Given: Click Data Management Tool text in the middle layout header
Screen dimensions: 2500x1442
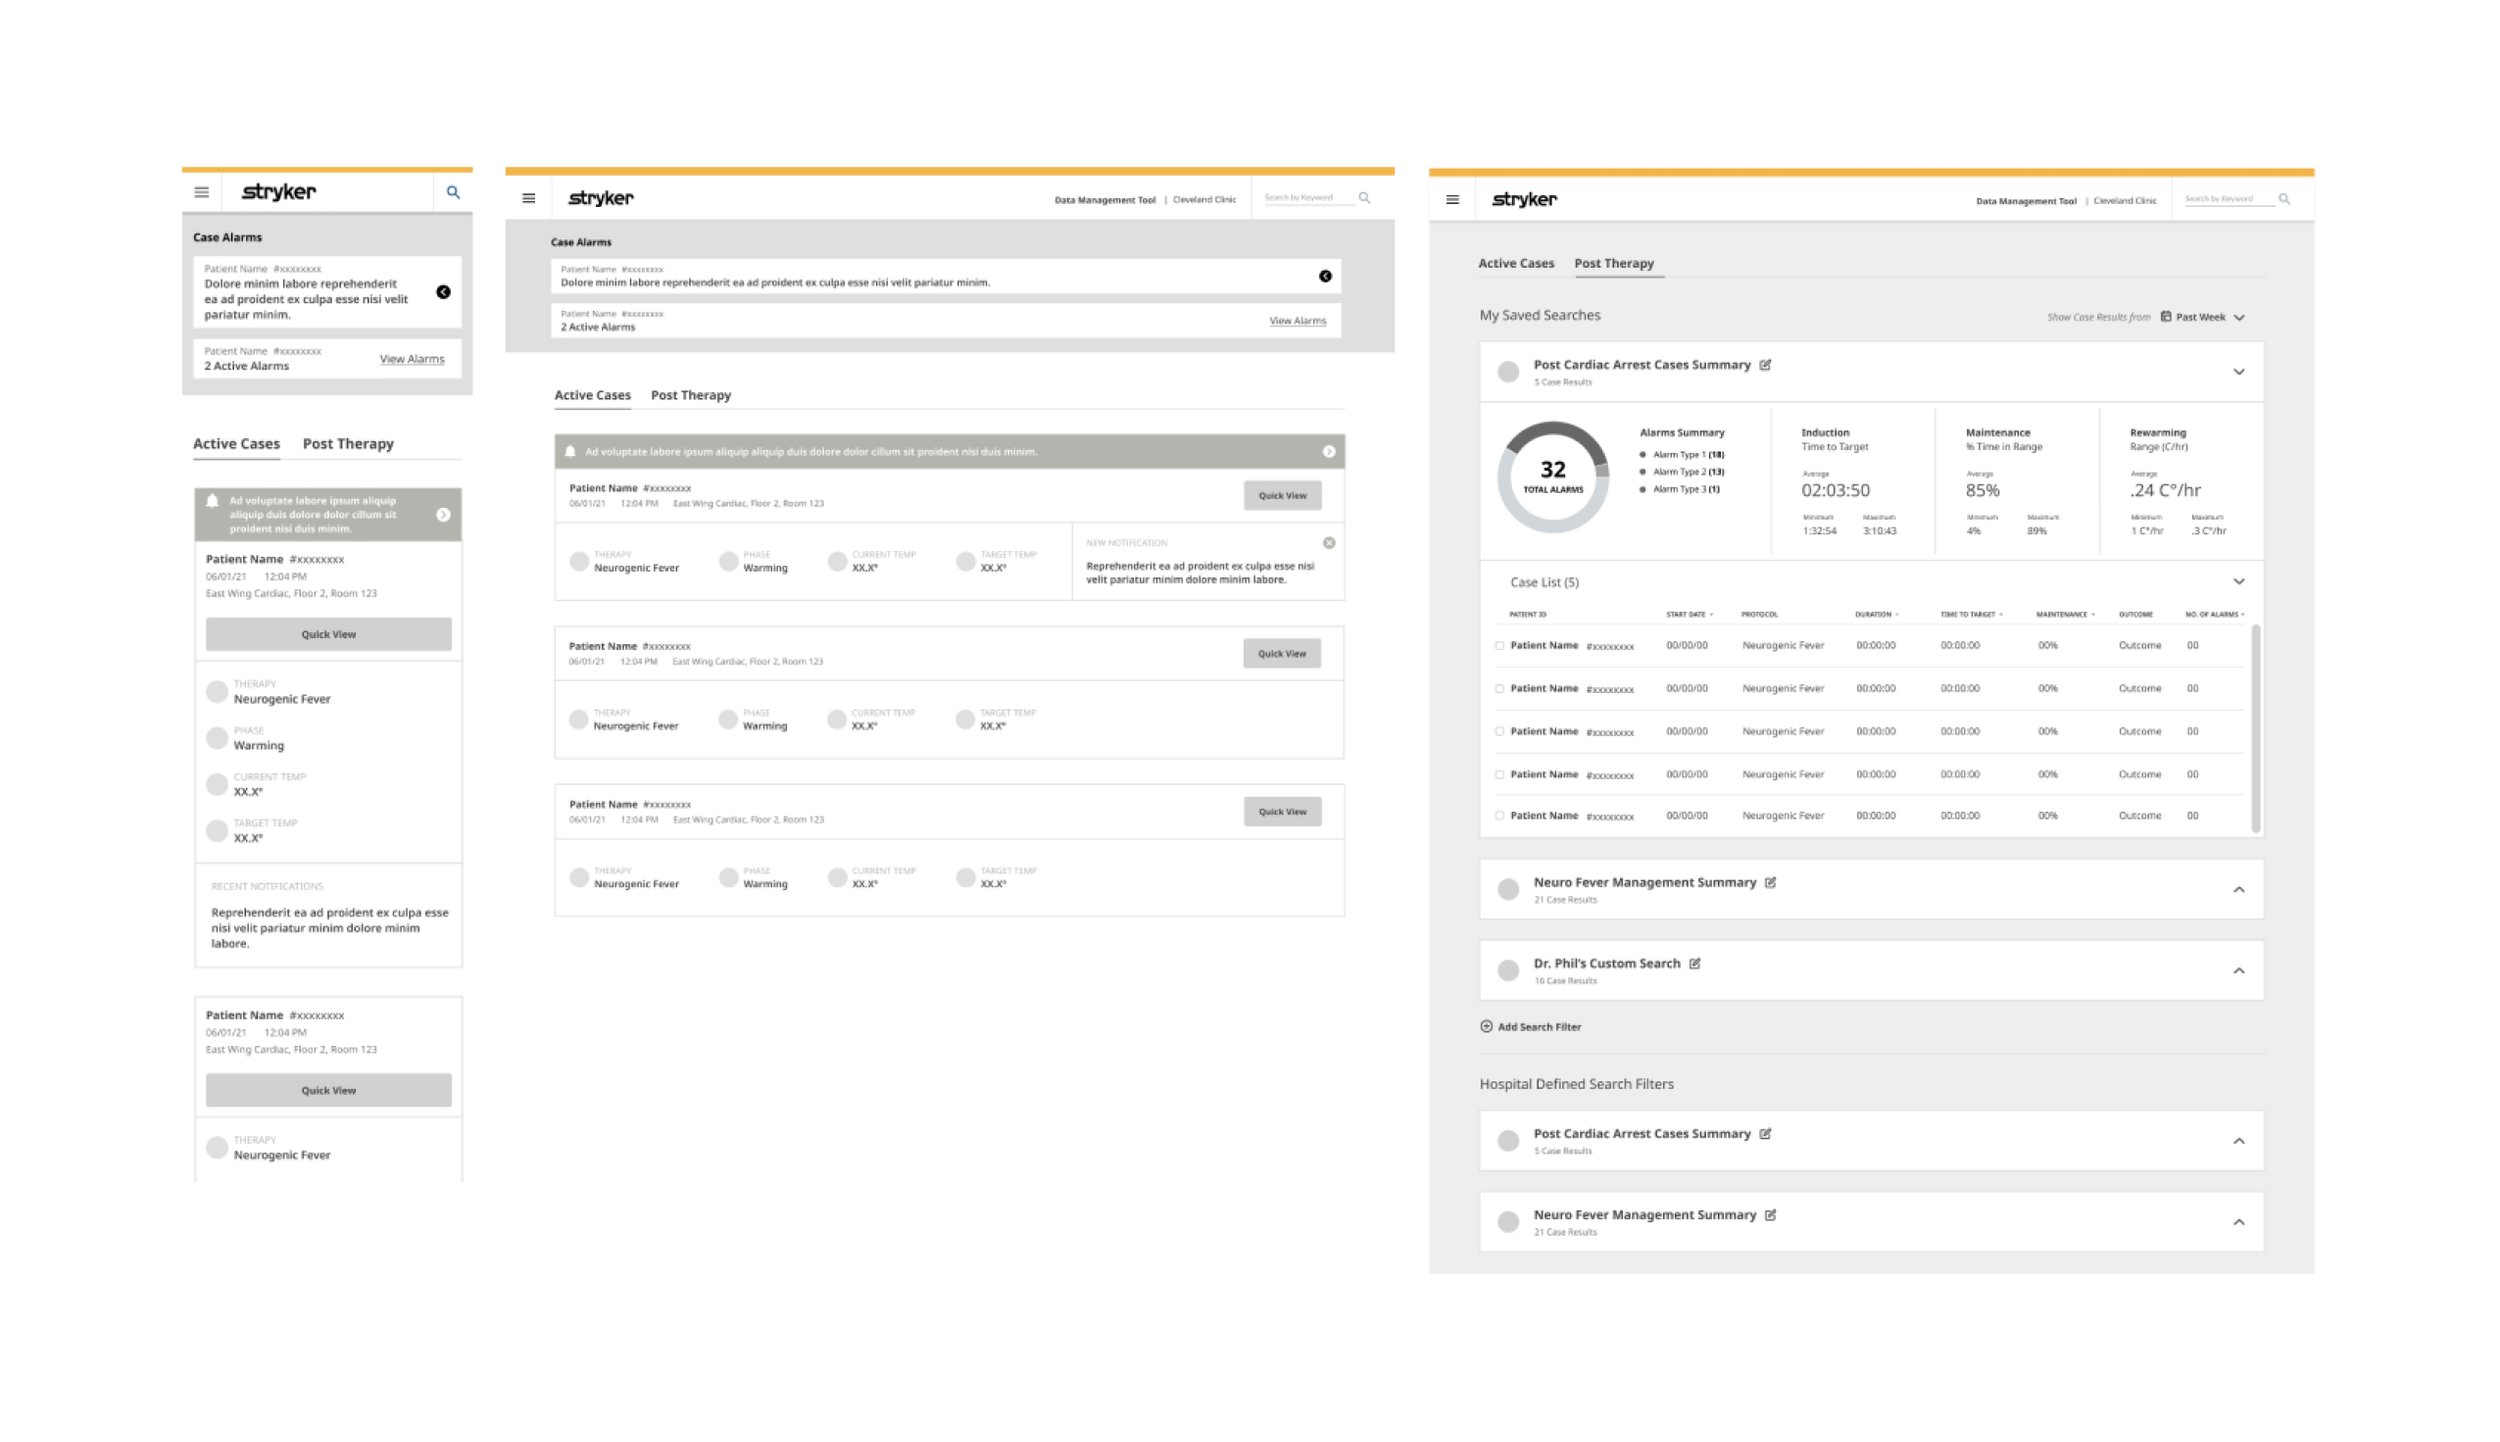Looking at the screenshot, I should 1105,200.
